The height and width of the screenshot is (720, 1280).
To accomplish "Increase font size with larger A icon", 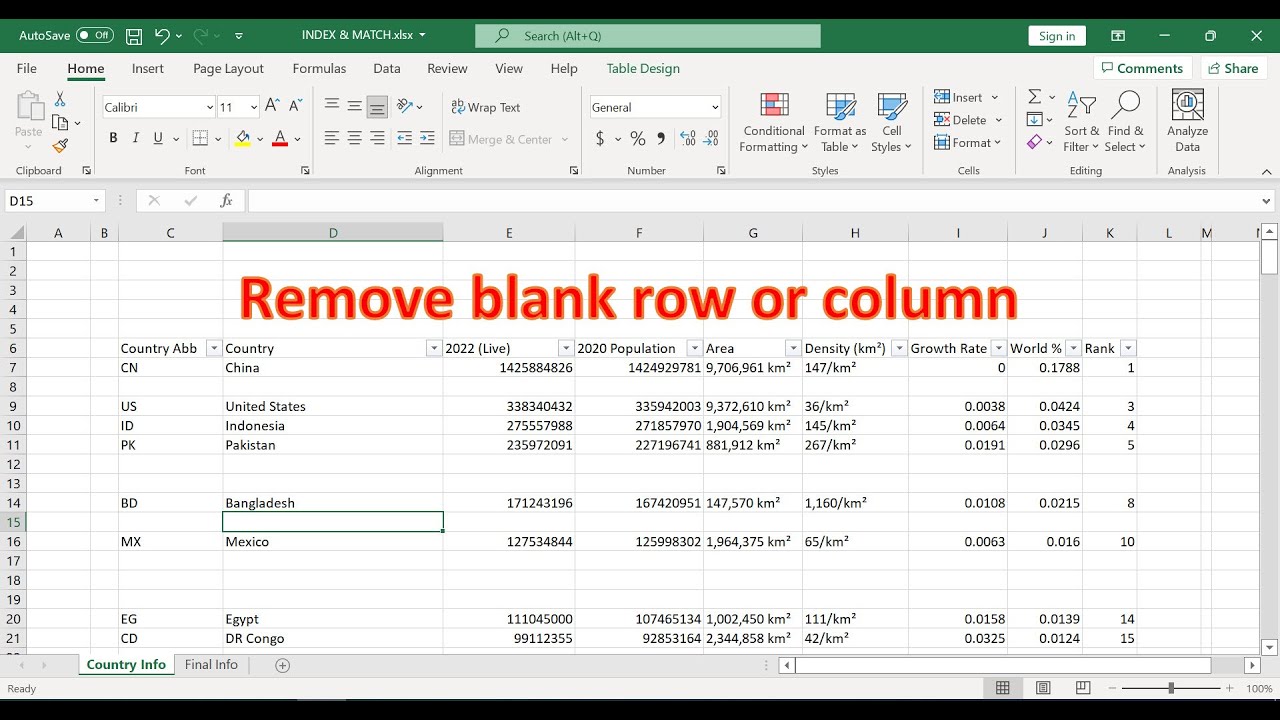I will 273,106.
